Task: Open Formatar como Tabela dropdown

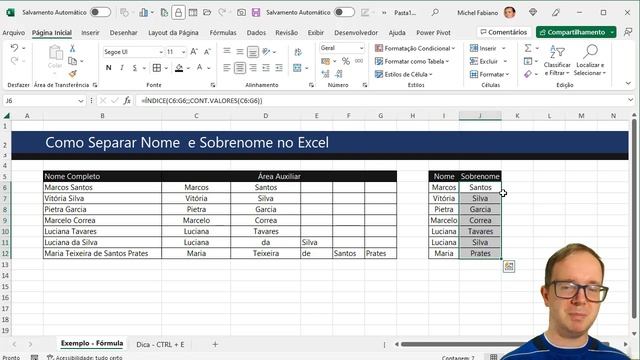Action: (412, 61)
